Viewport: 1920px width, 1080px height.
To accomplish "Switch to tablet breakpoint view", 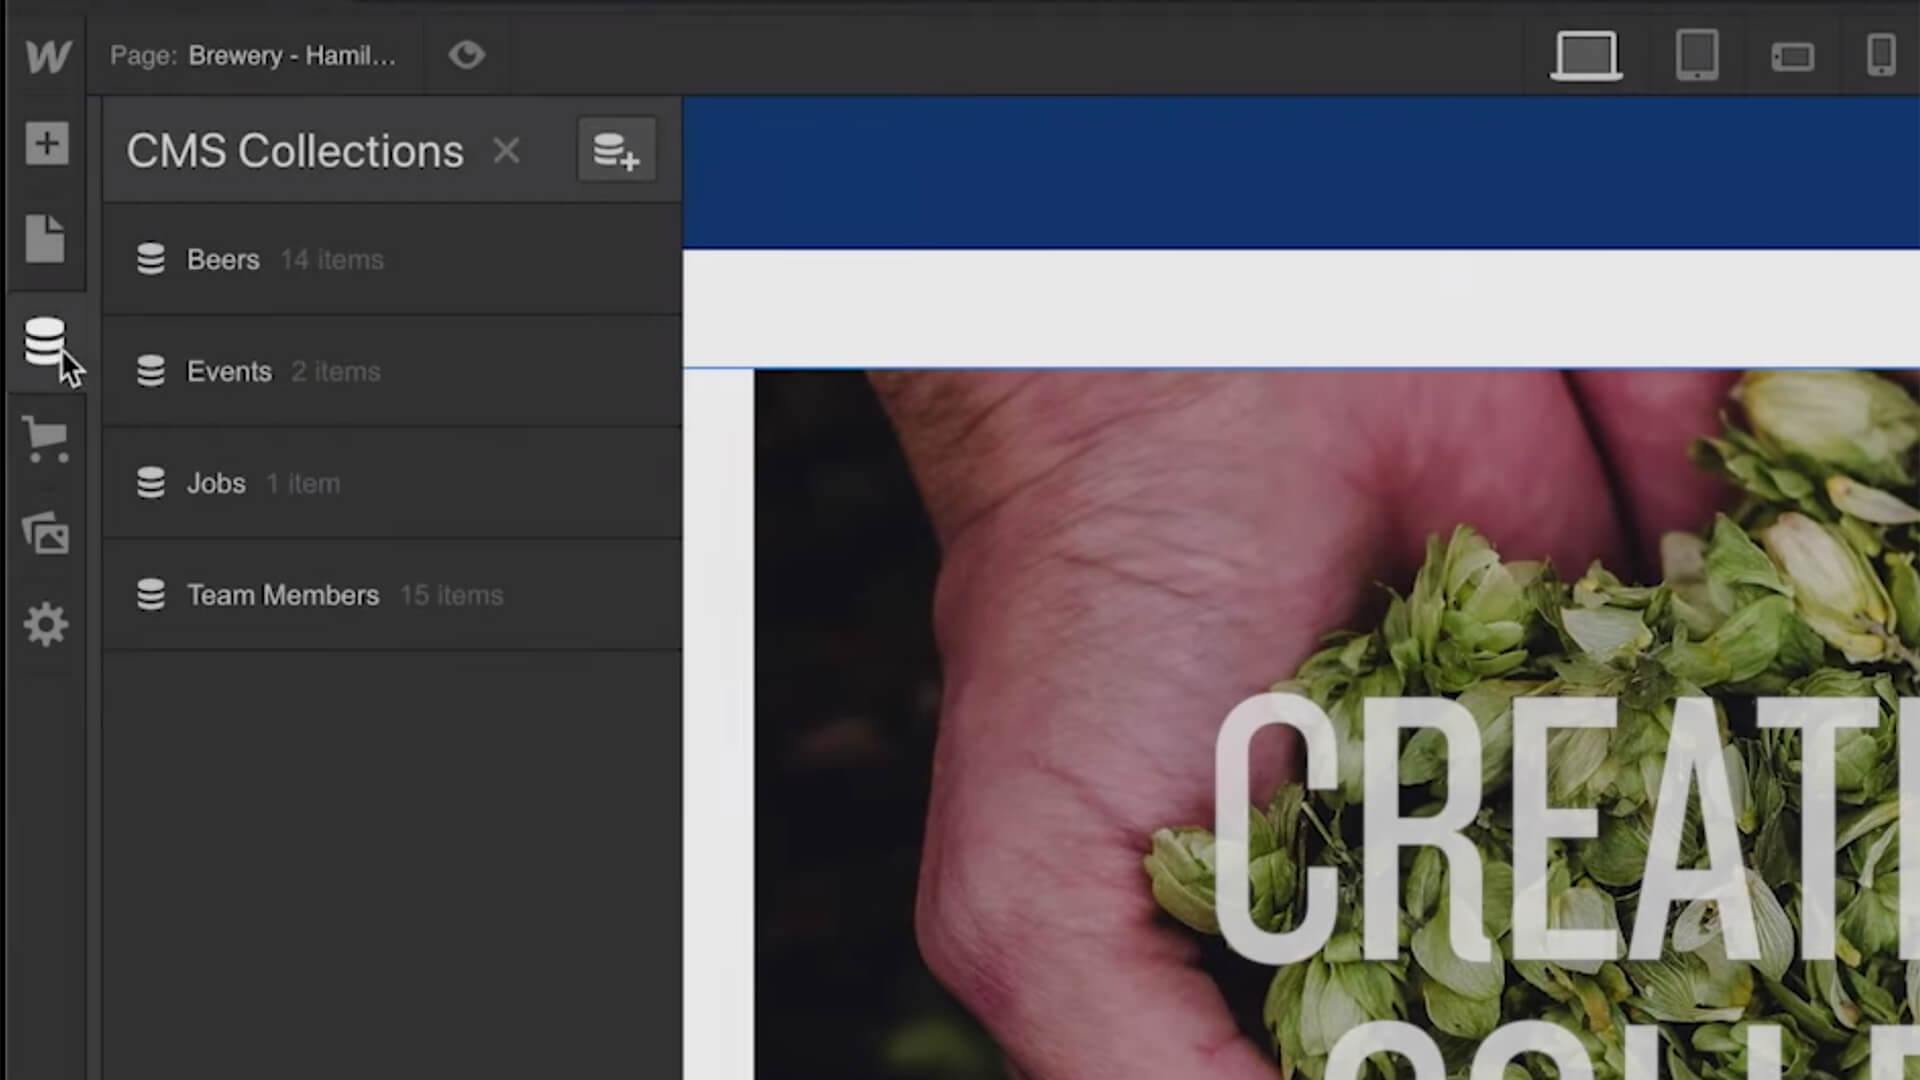I will [x=1697, y=55].
